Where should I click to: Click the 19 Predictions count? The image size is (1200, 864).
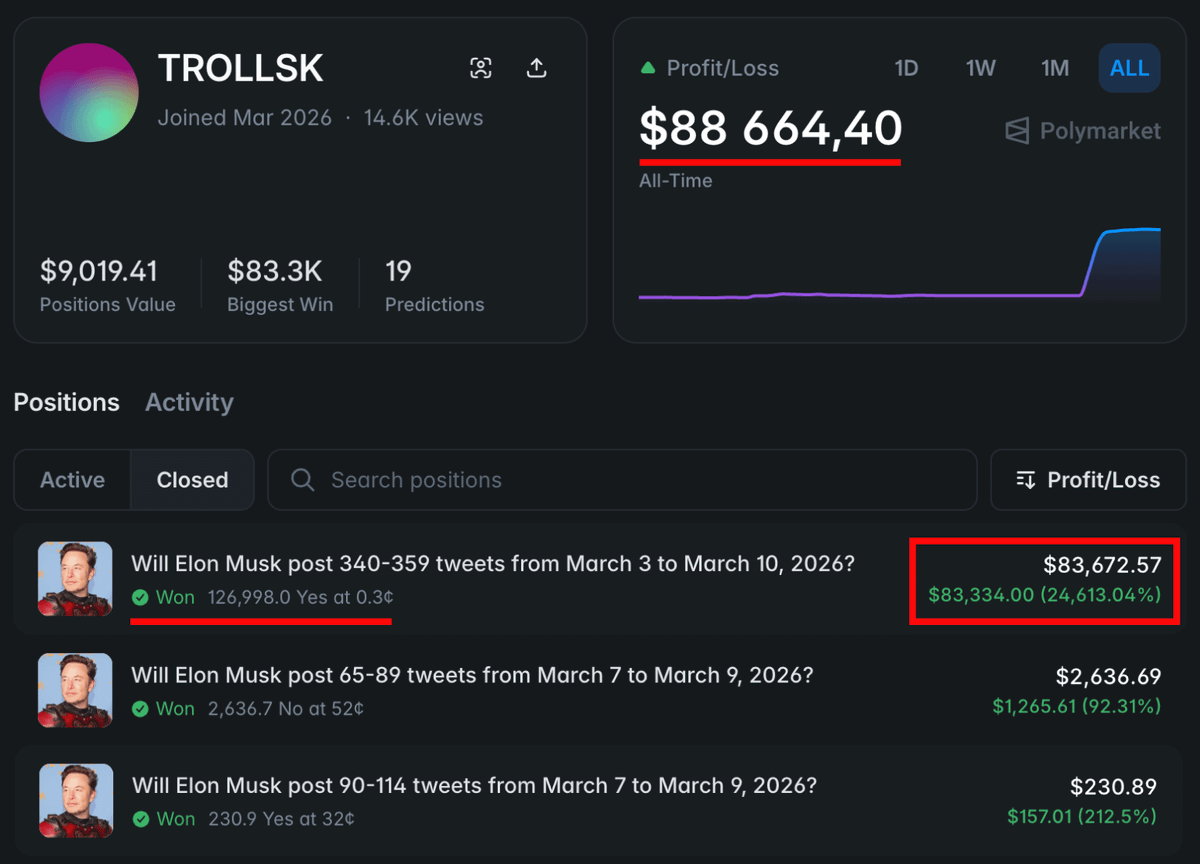[398, 271]
